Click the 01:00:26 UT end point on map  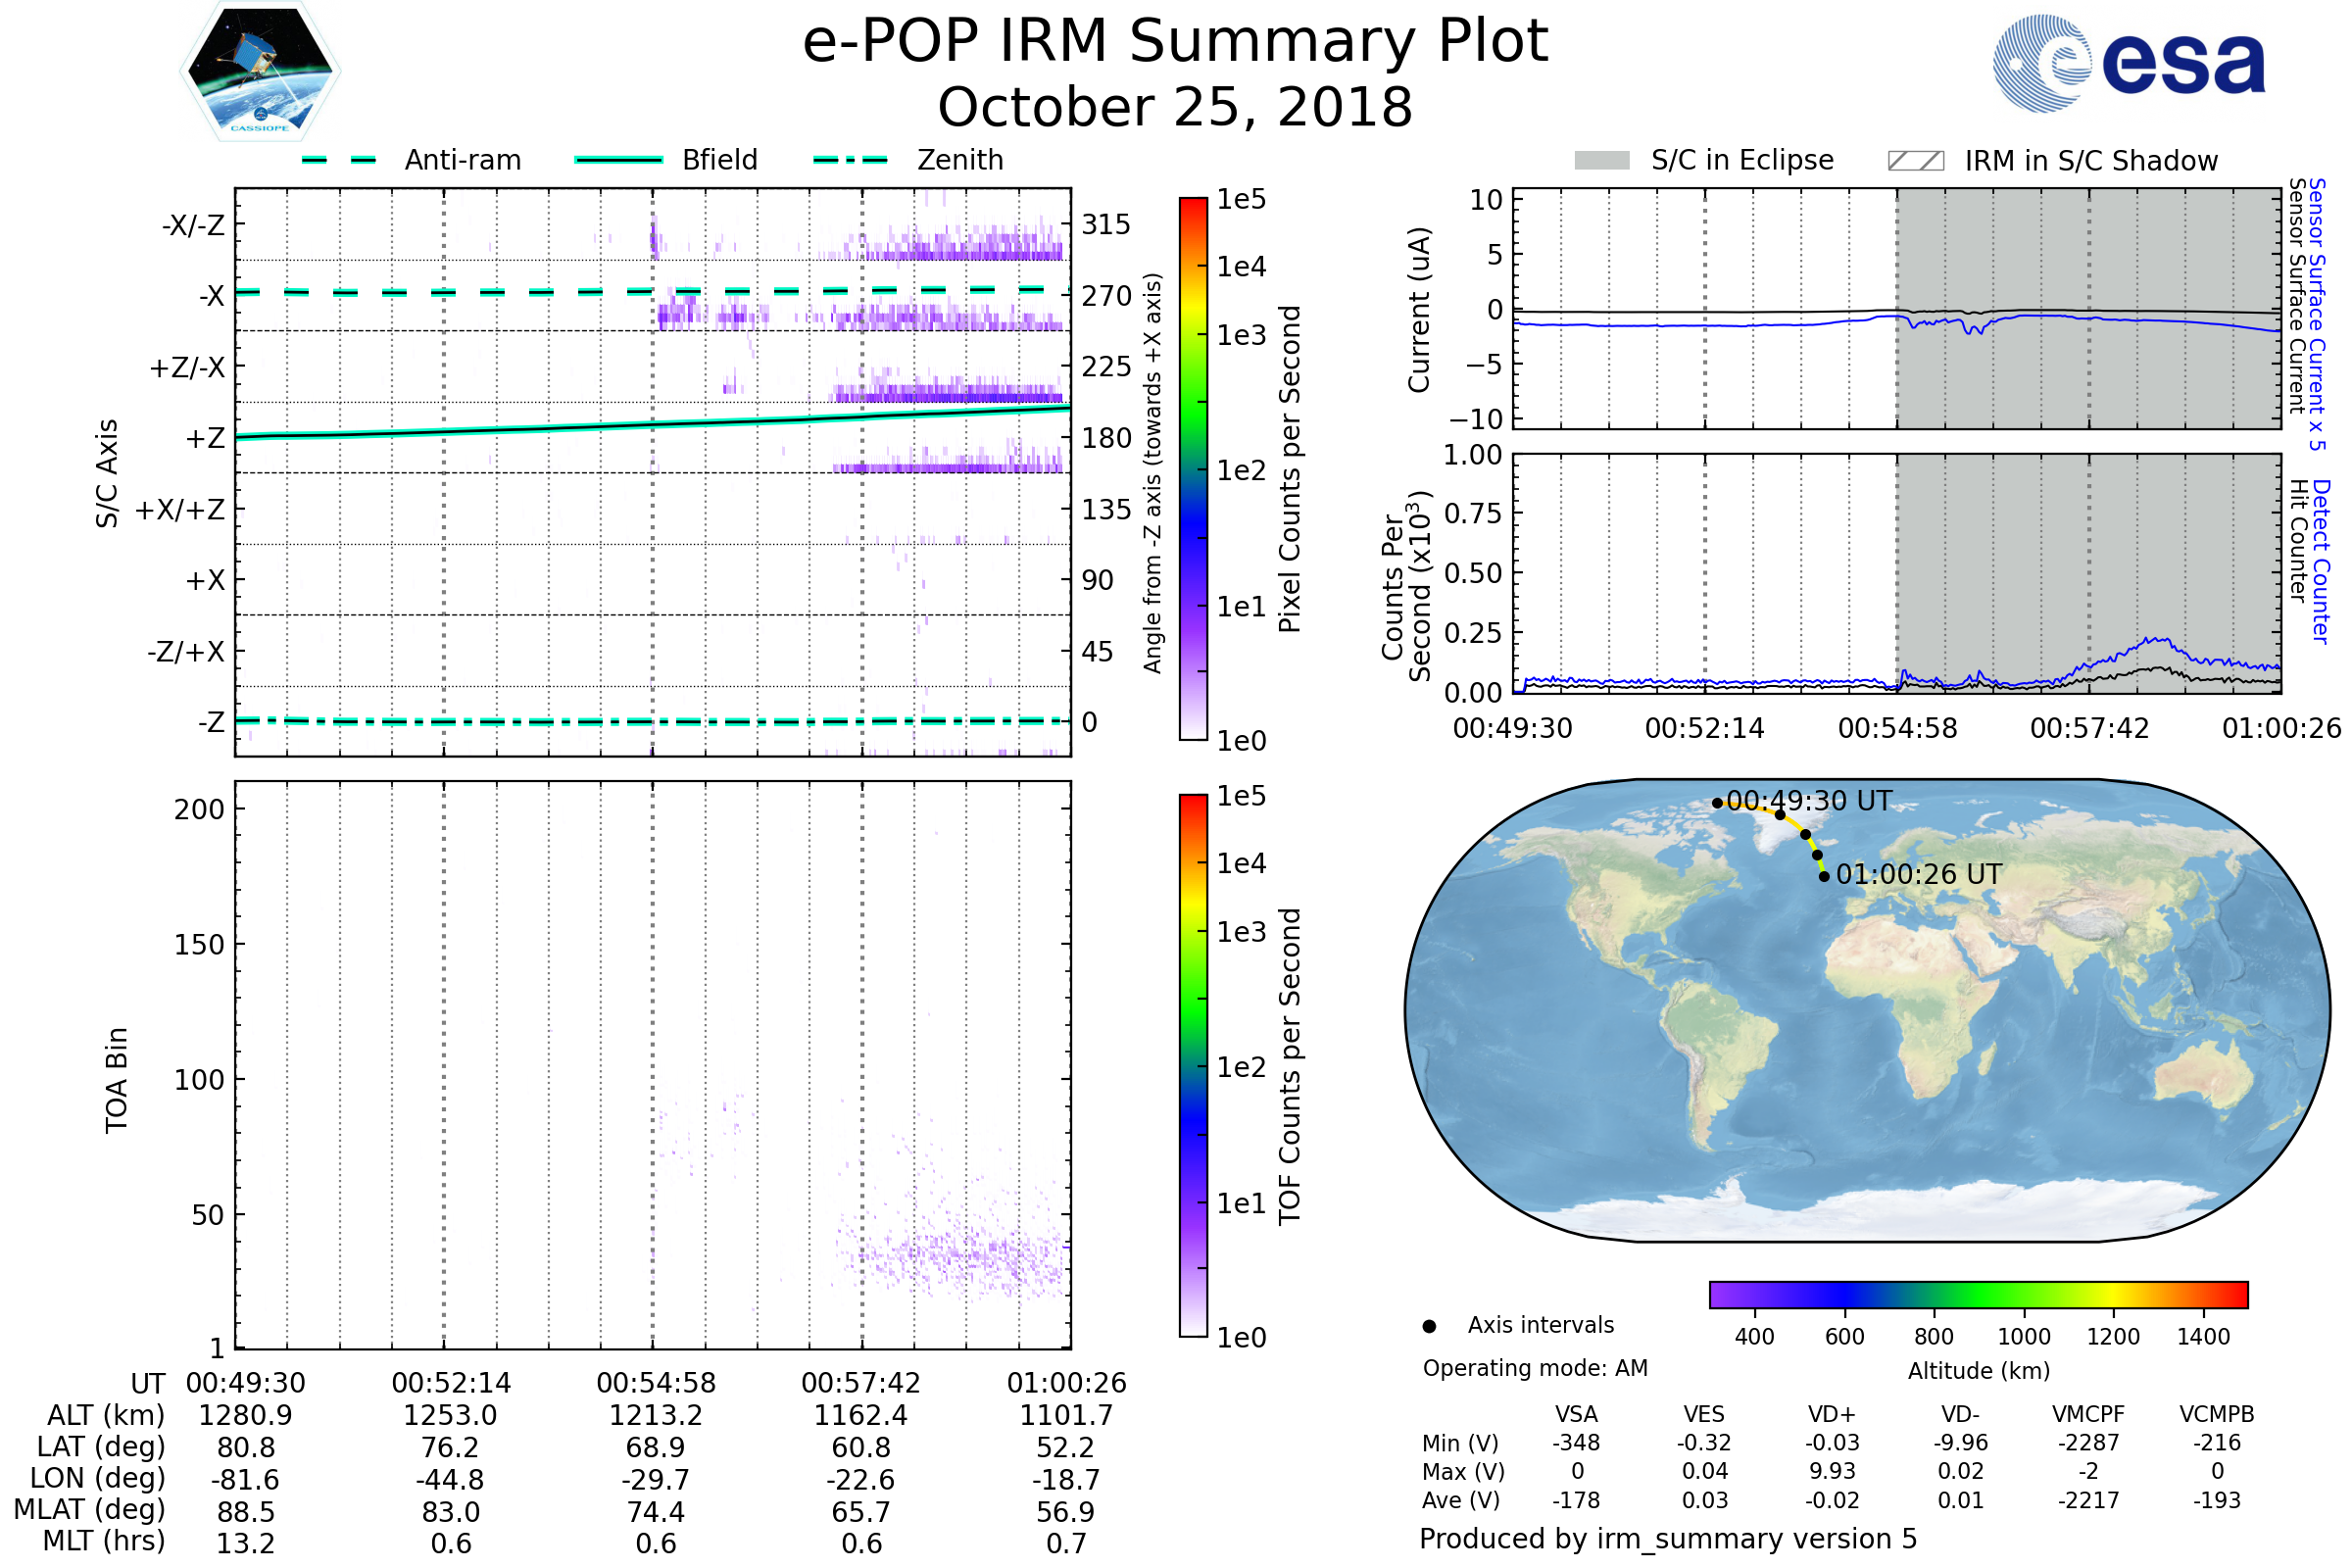click(1824, 876)
